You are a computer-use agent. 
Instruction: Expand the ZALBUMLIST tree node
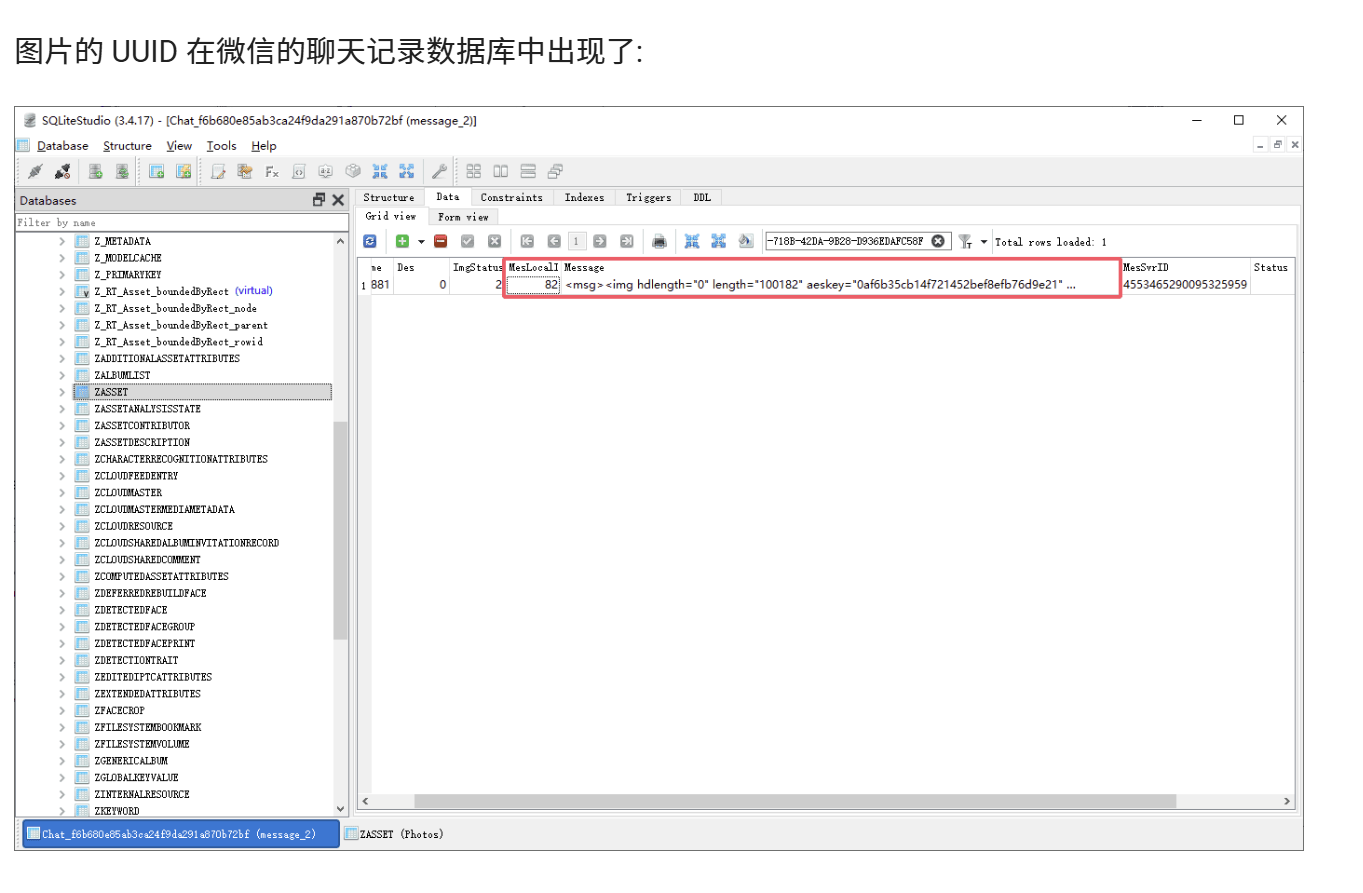(x=62, y=375)
